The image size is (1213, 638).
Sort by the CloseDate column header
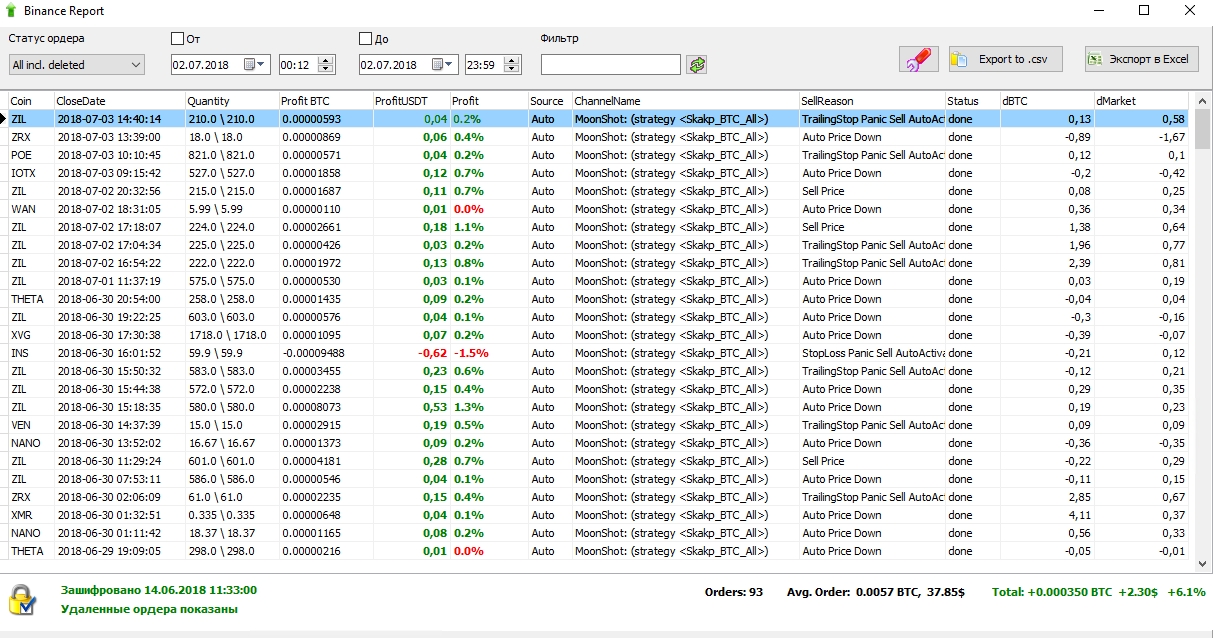point(119,101)
